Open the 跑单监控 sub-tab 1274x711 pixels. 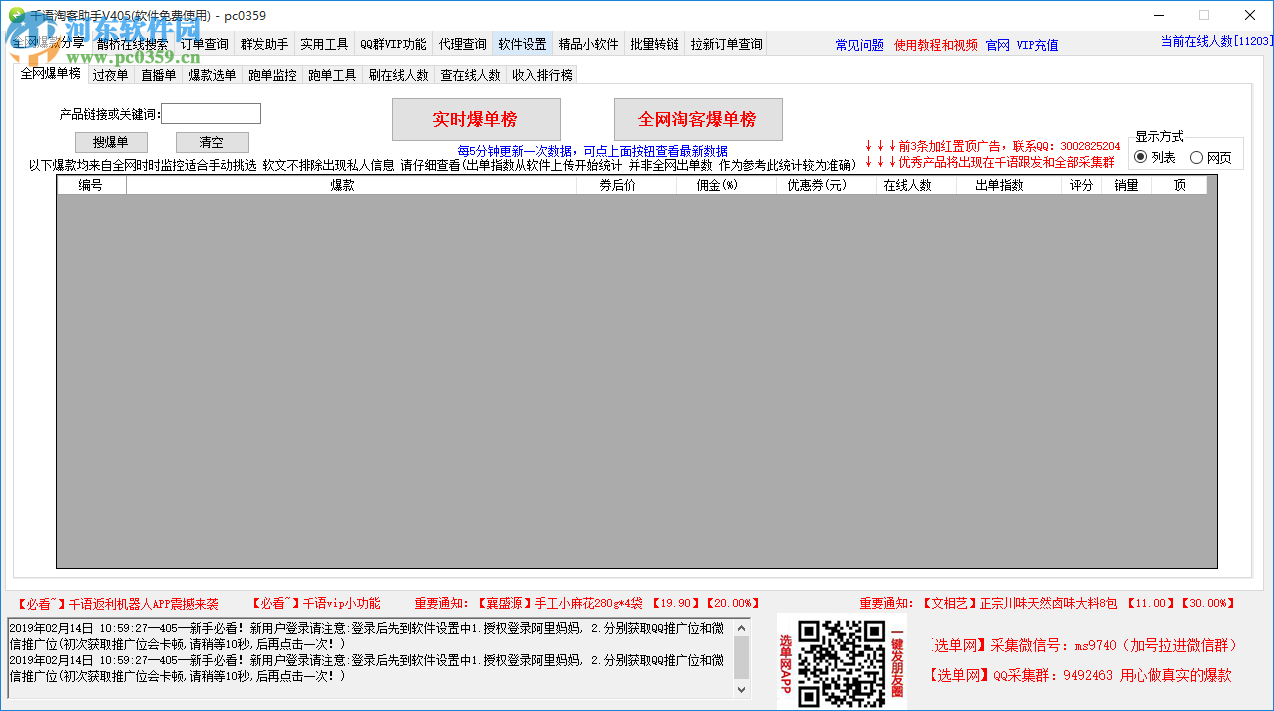coord(272,75)
